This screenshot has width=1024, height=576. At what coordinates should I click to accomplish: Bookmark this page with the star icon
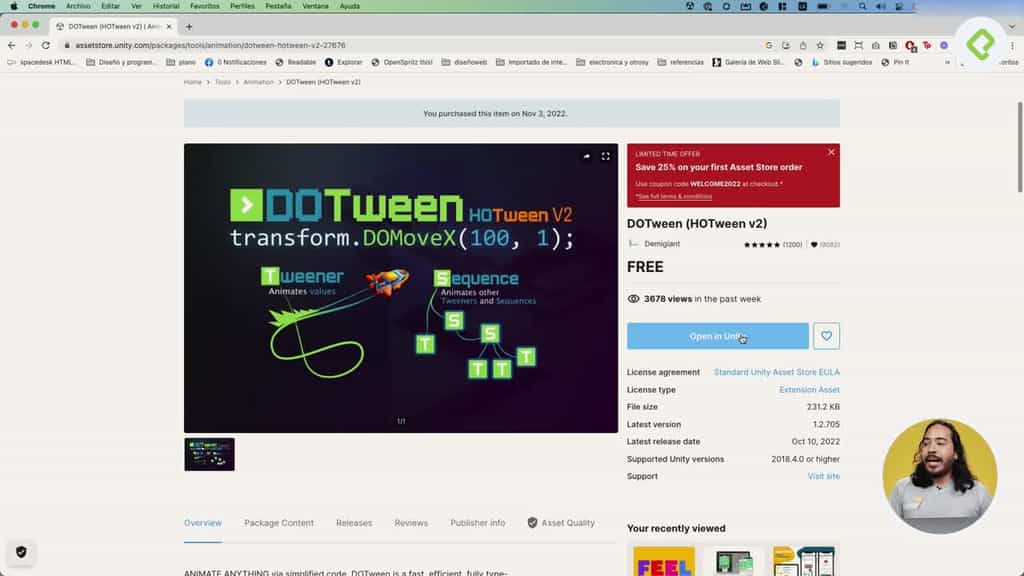(820, 45)
